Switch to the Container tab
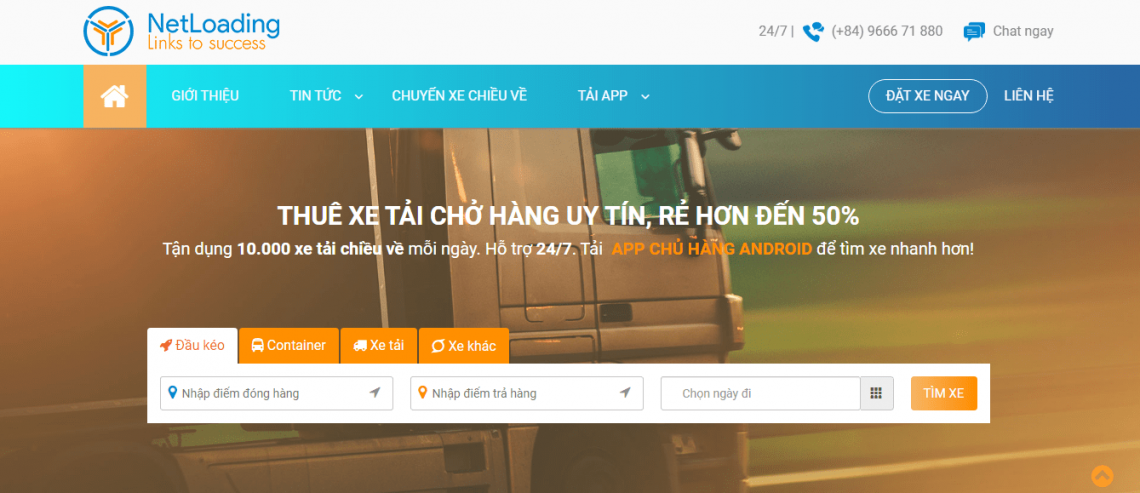The image size is (1140, 493). (289, 345)
